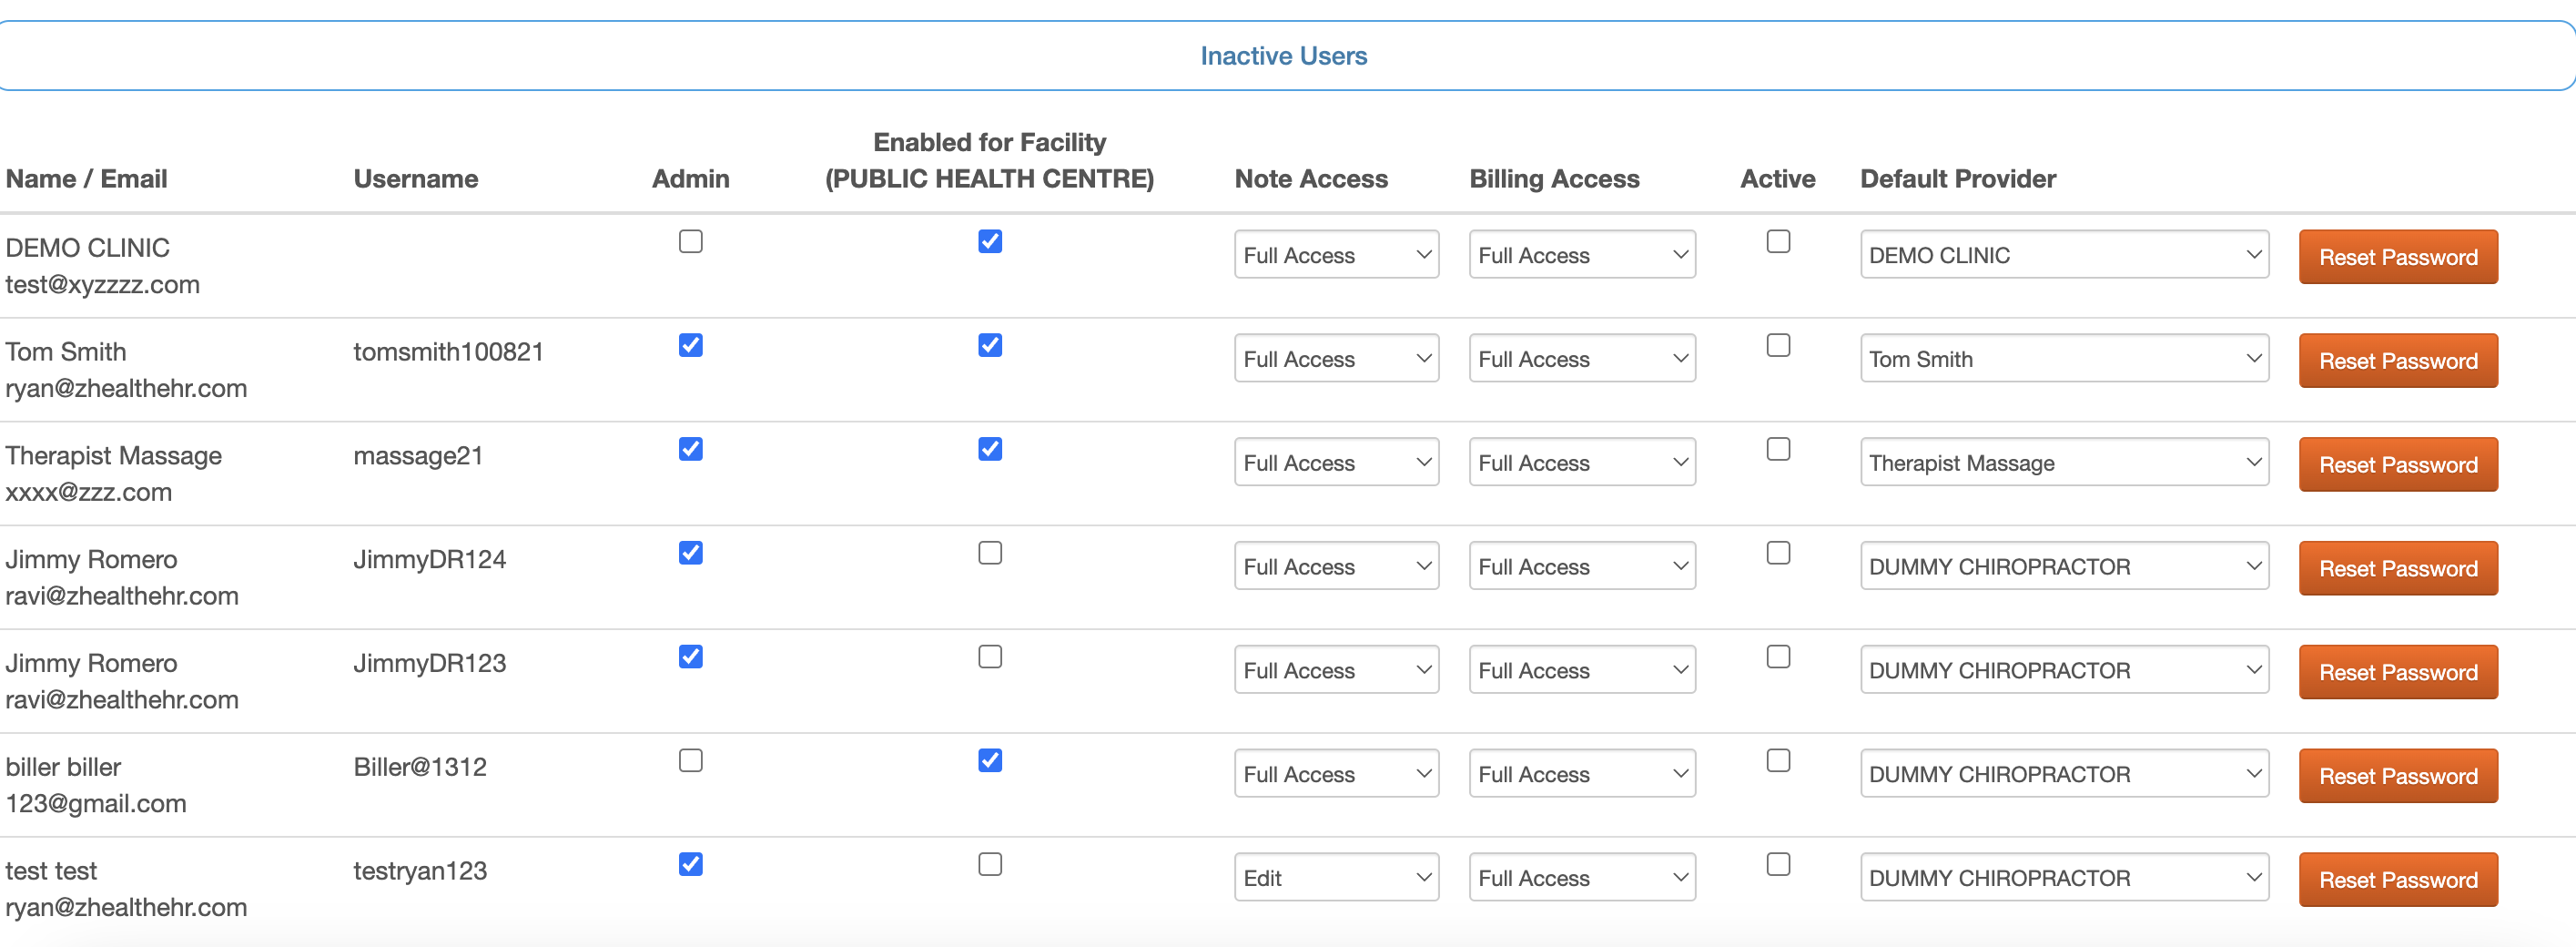Reset Password for JimmyDR124
Viewport: 2576px width, 947px height.
2398,569
